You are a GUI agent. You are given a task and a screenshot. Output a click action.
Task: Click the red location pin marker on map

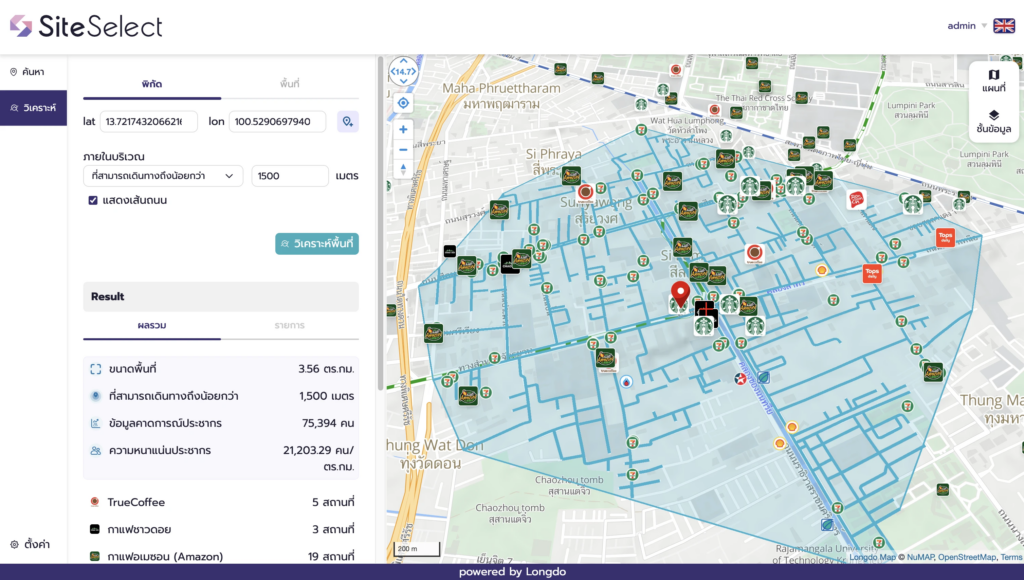(680, 294)
